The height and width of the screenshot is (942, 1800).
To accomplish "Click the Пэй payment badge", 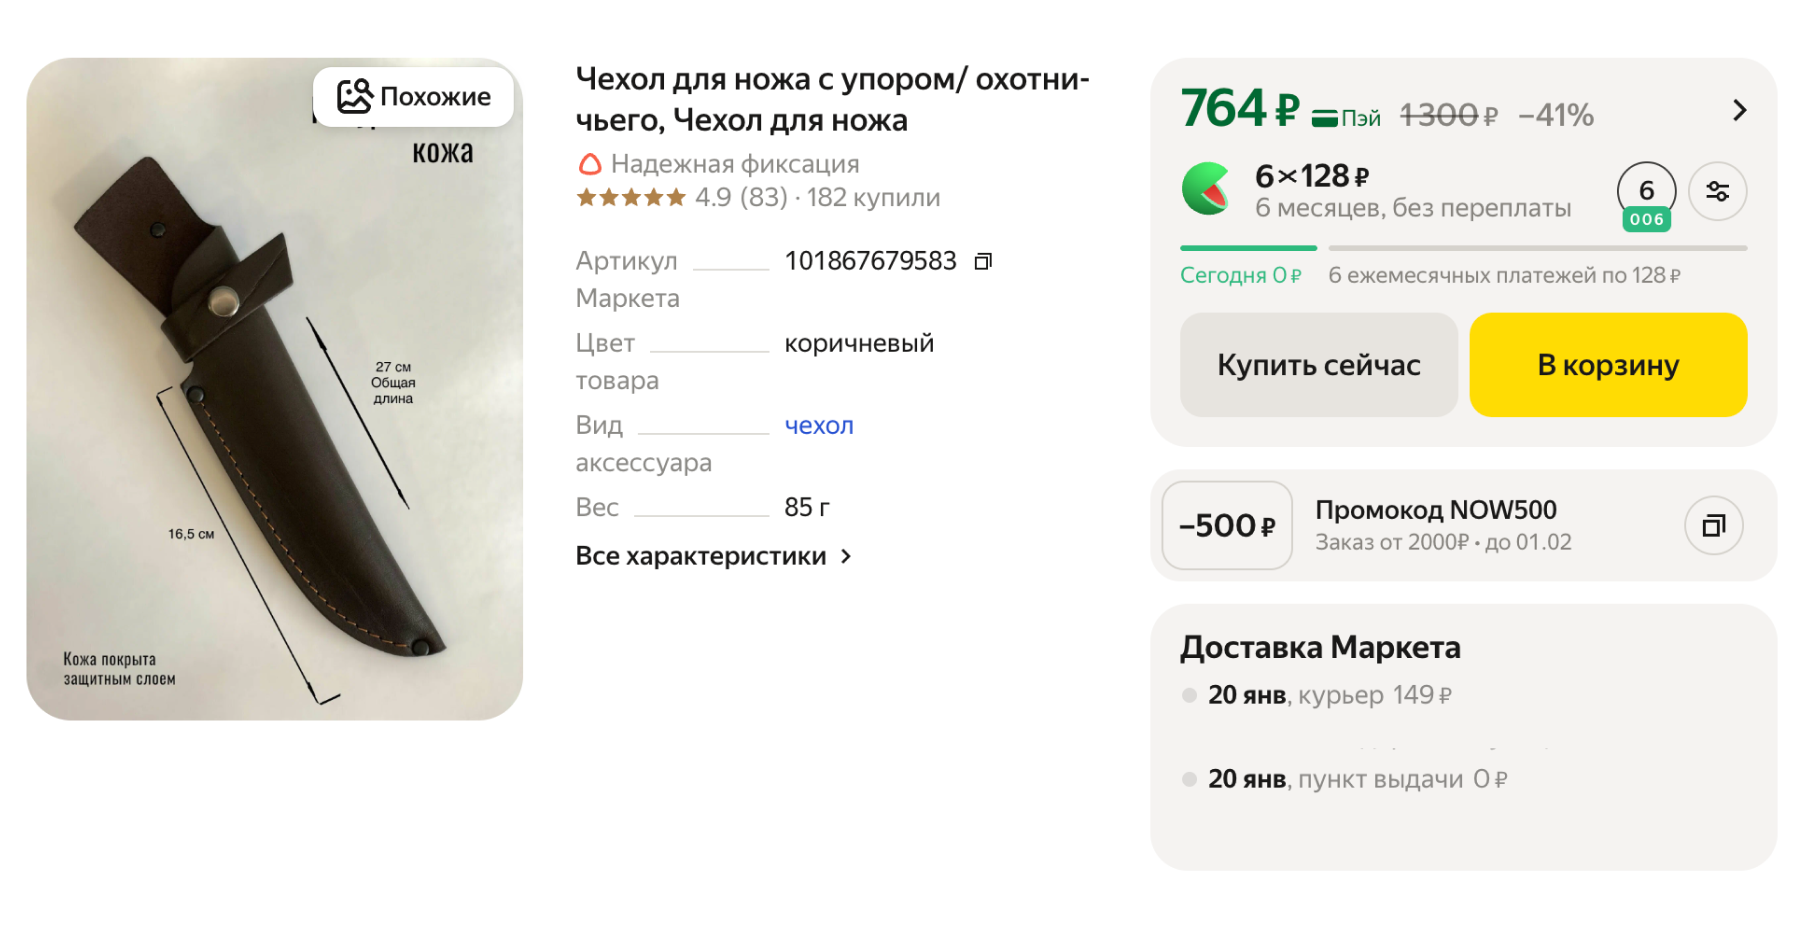I will tap(1345, 115).
